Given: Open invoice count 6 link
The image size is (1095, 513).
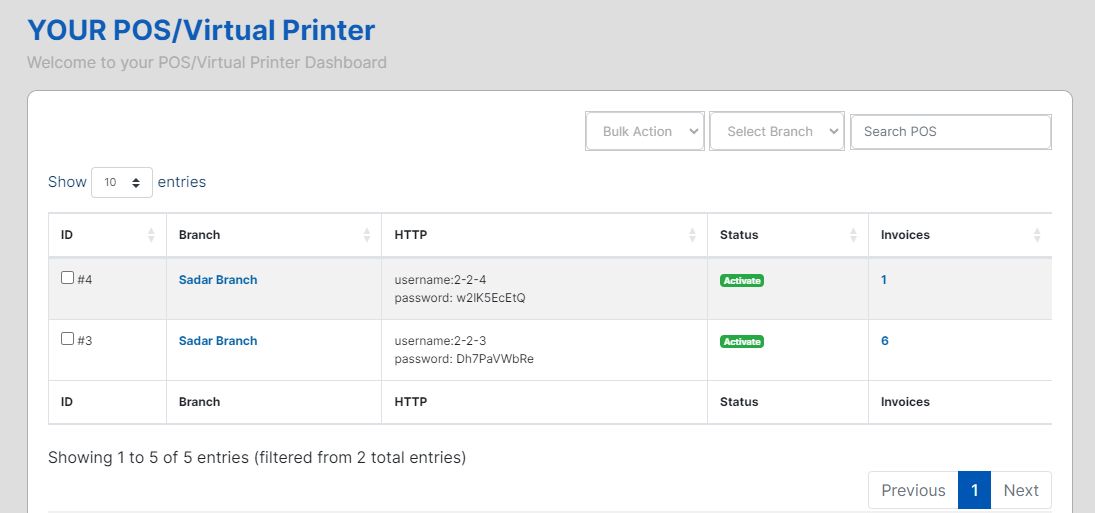Looking at the screenshot, I should pyautogui.click(x=885, y=341).
